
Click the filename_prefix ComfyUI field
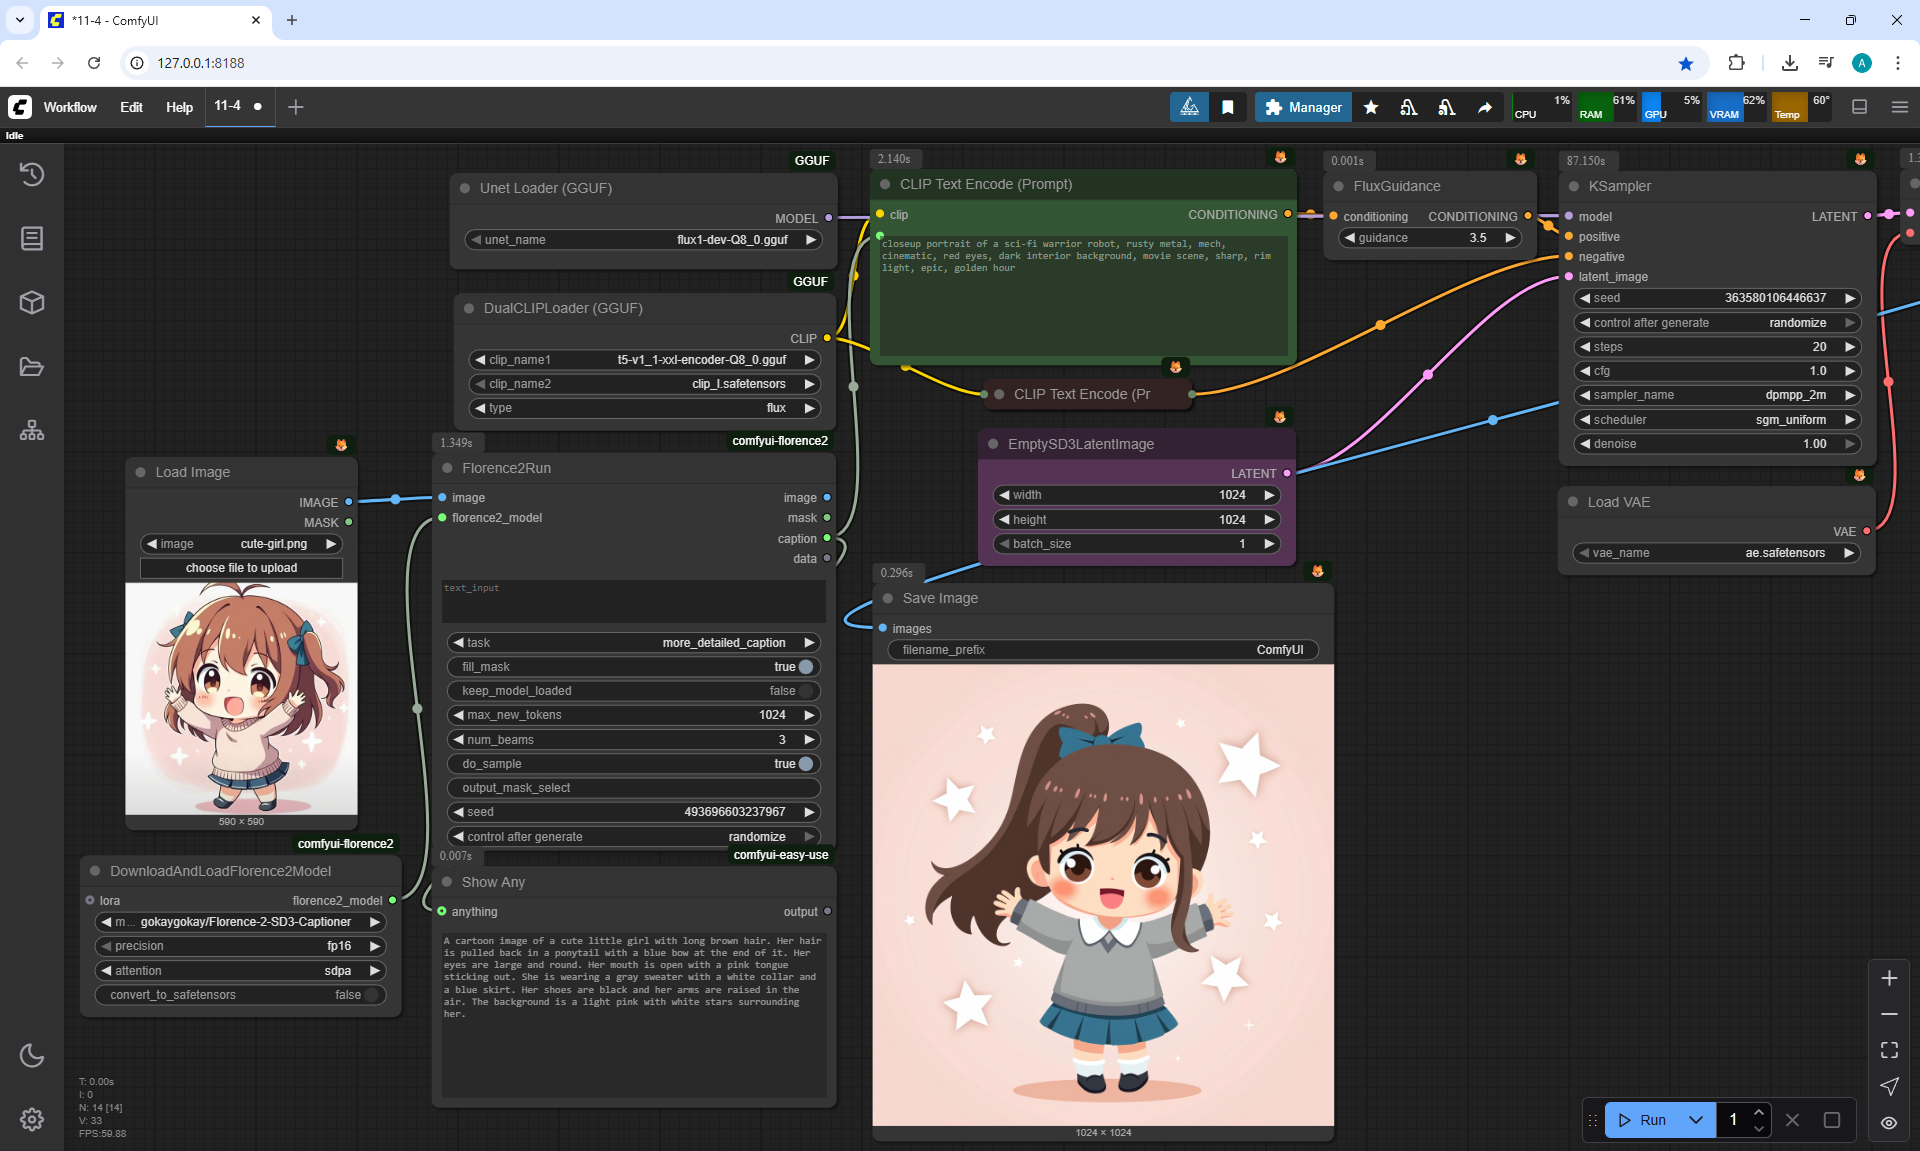pos(1102,650)
